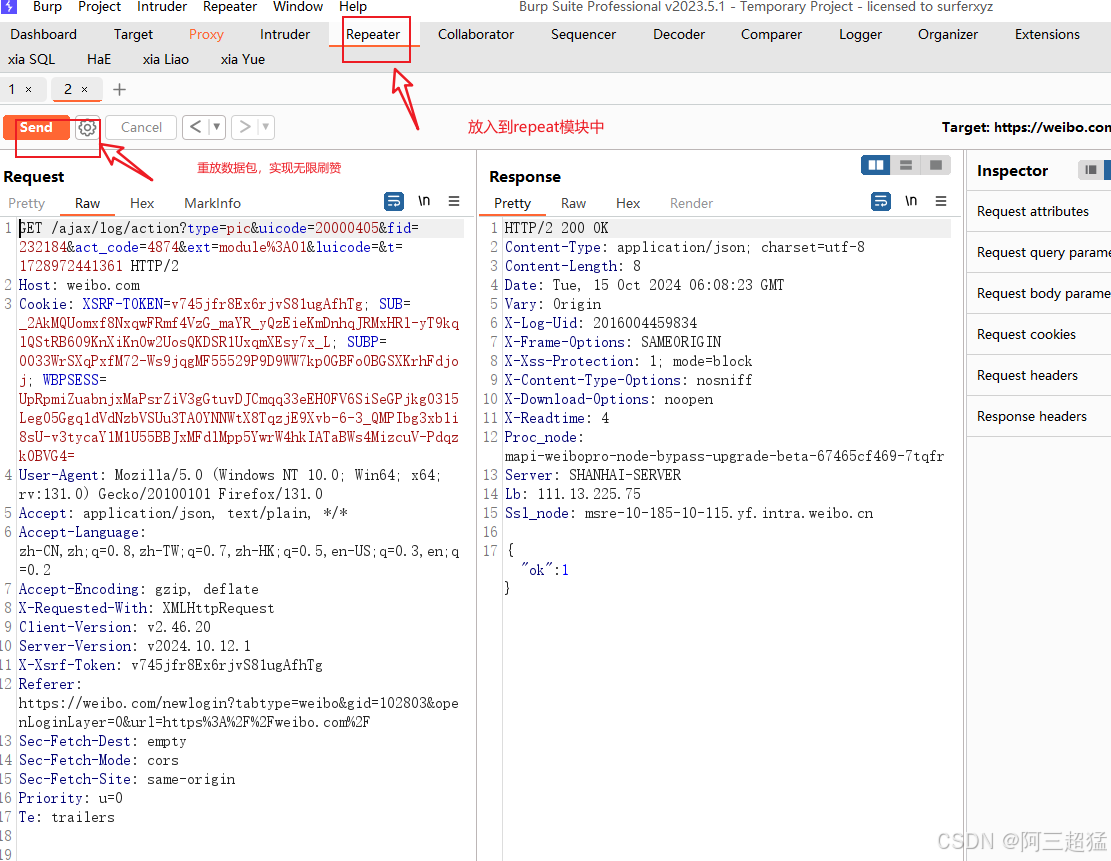Open the Repeater menu in the menu bar
This screenshot has width=1111, height=861.
[230, 6]
